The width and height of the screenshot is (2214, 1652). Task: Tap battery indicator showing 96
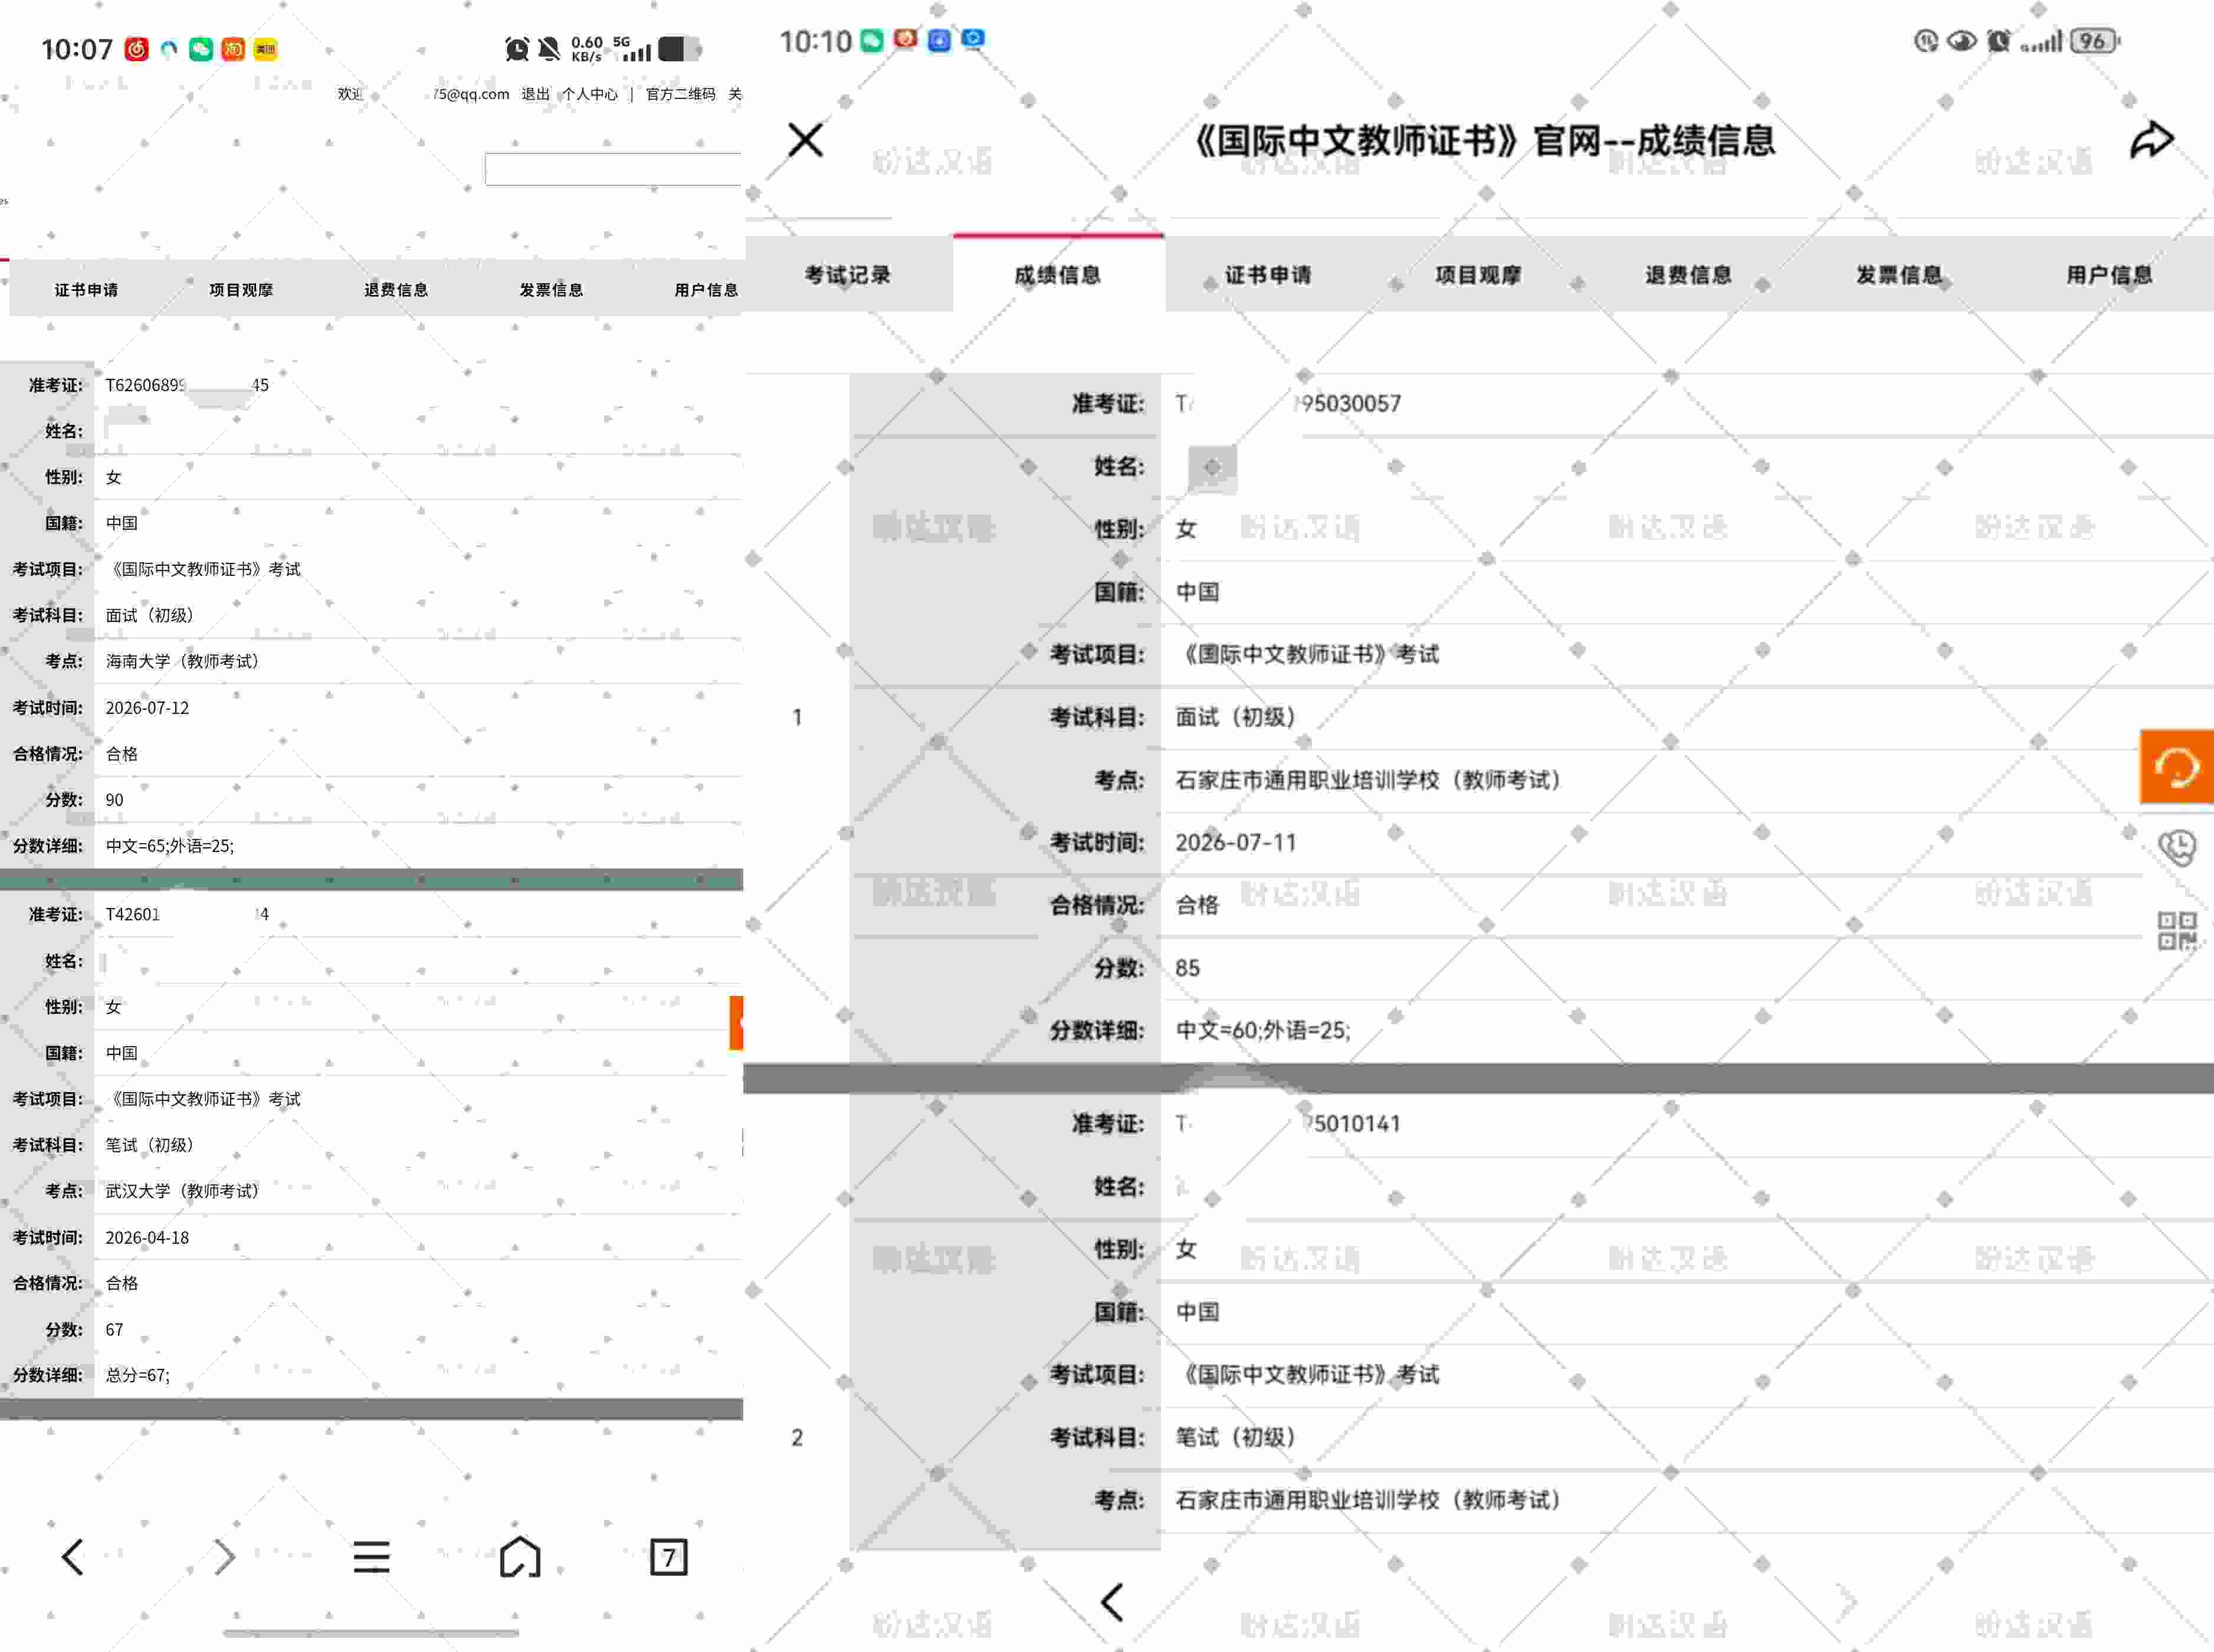[2094, 41]
